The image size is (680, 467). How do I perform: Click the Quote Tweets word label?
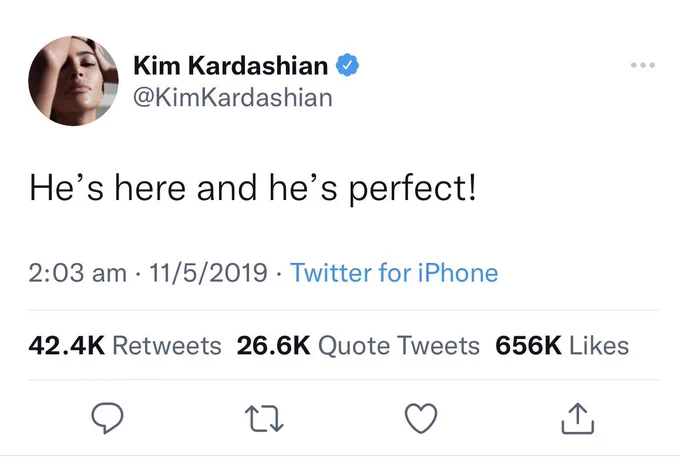click(x=399, y=346)
